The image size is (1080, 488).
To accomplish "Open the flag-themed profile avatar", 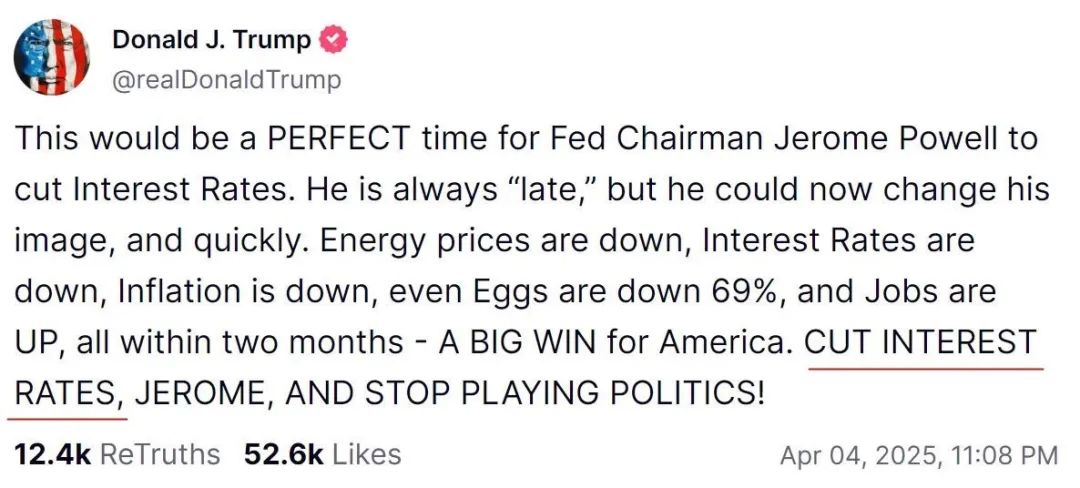I will (x=52, y=58).
